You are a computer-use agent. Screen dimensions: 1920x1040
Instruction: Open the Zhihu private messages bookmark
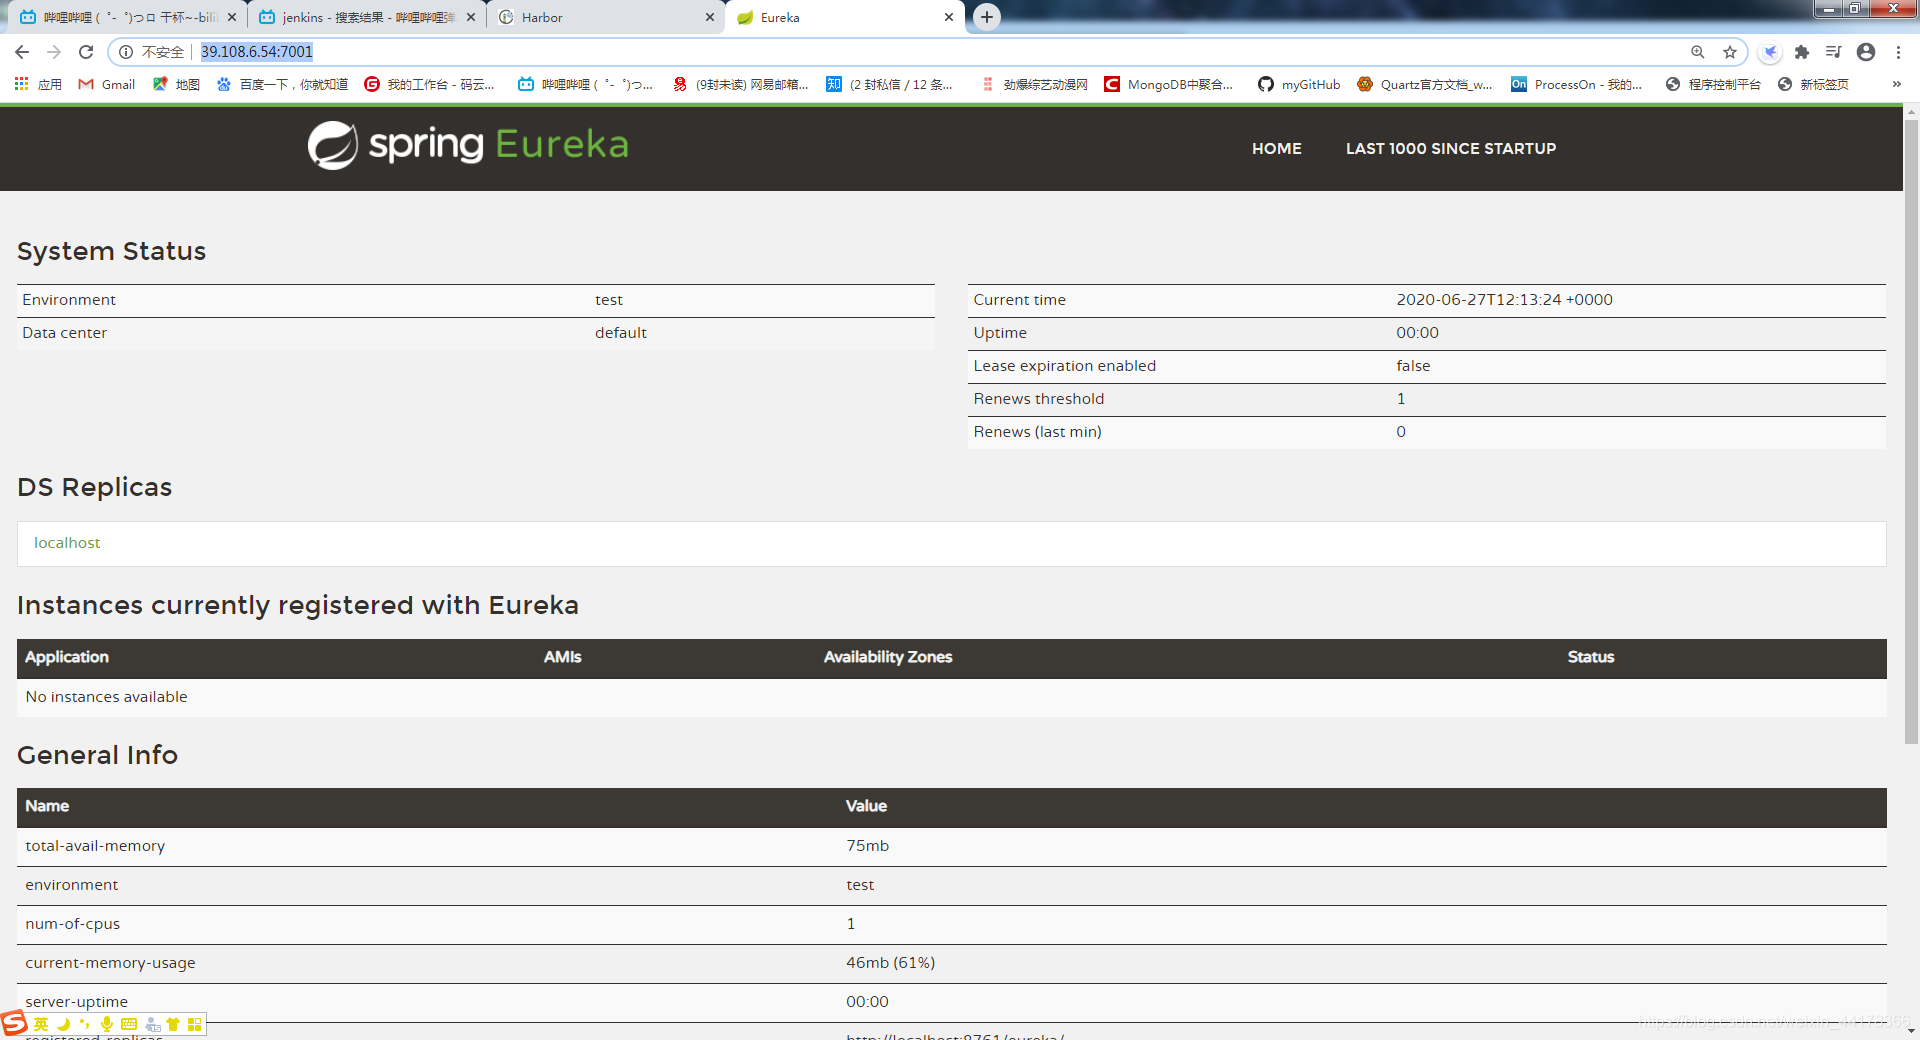(889, 84)
